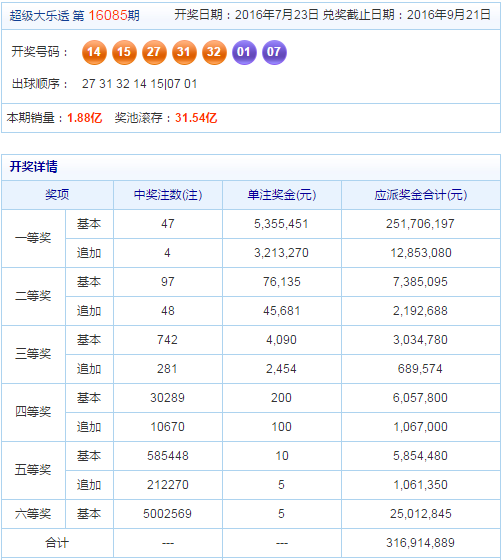Select the 六等奖 row label
The image size is (503, 560).
coord(33,514)
